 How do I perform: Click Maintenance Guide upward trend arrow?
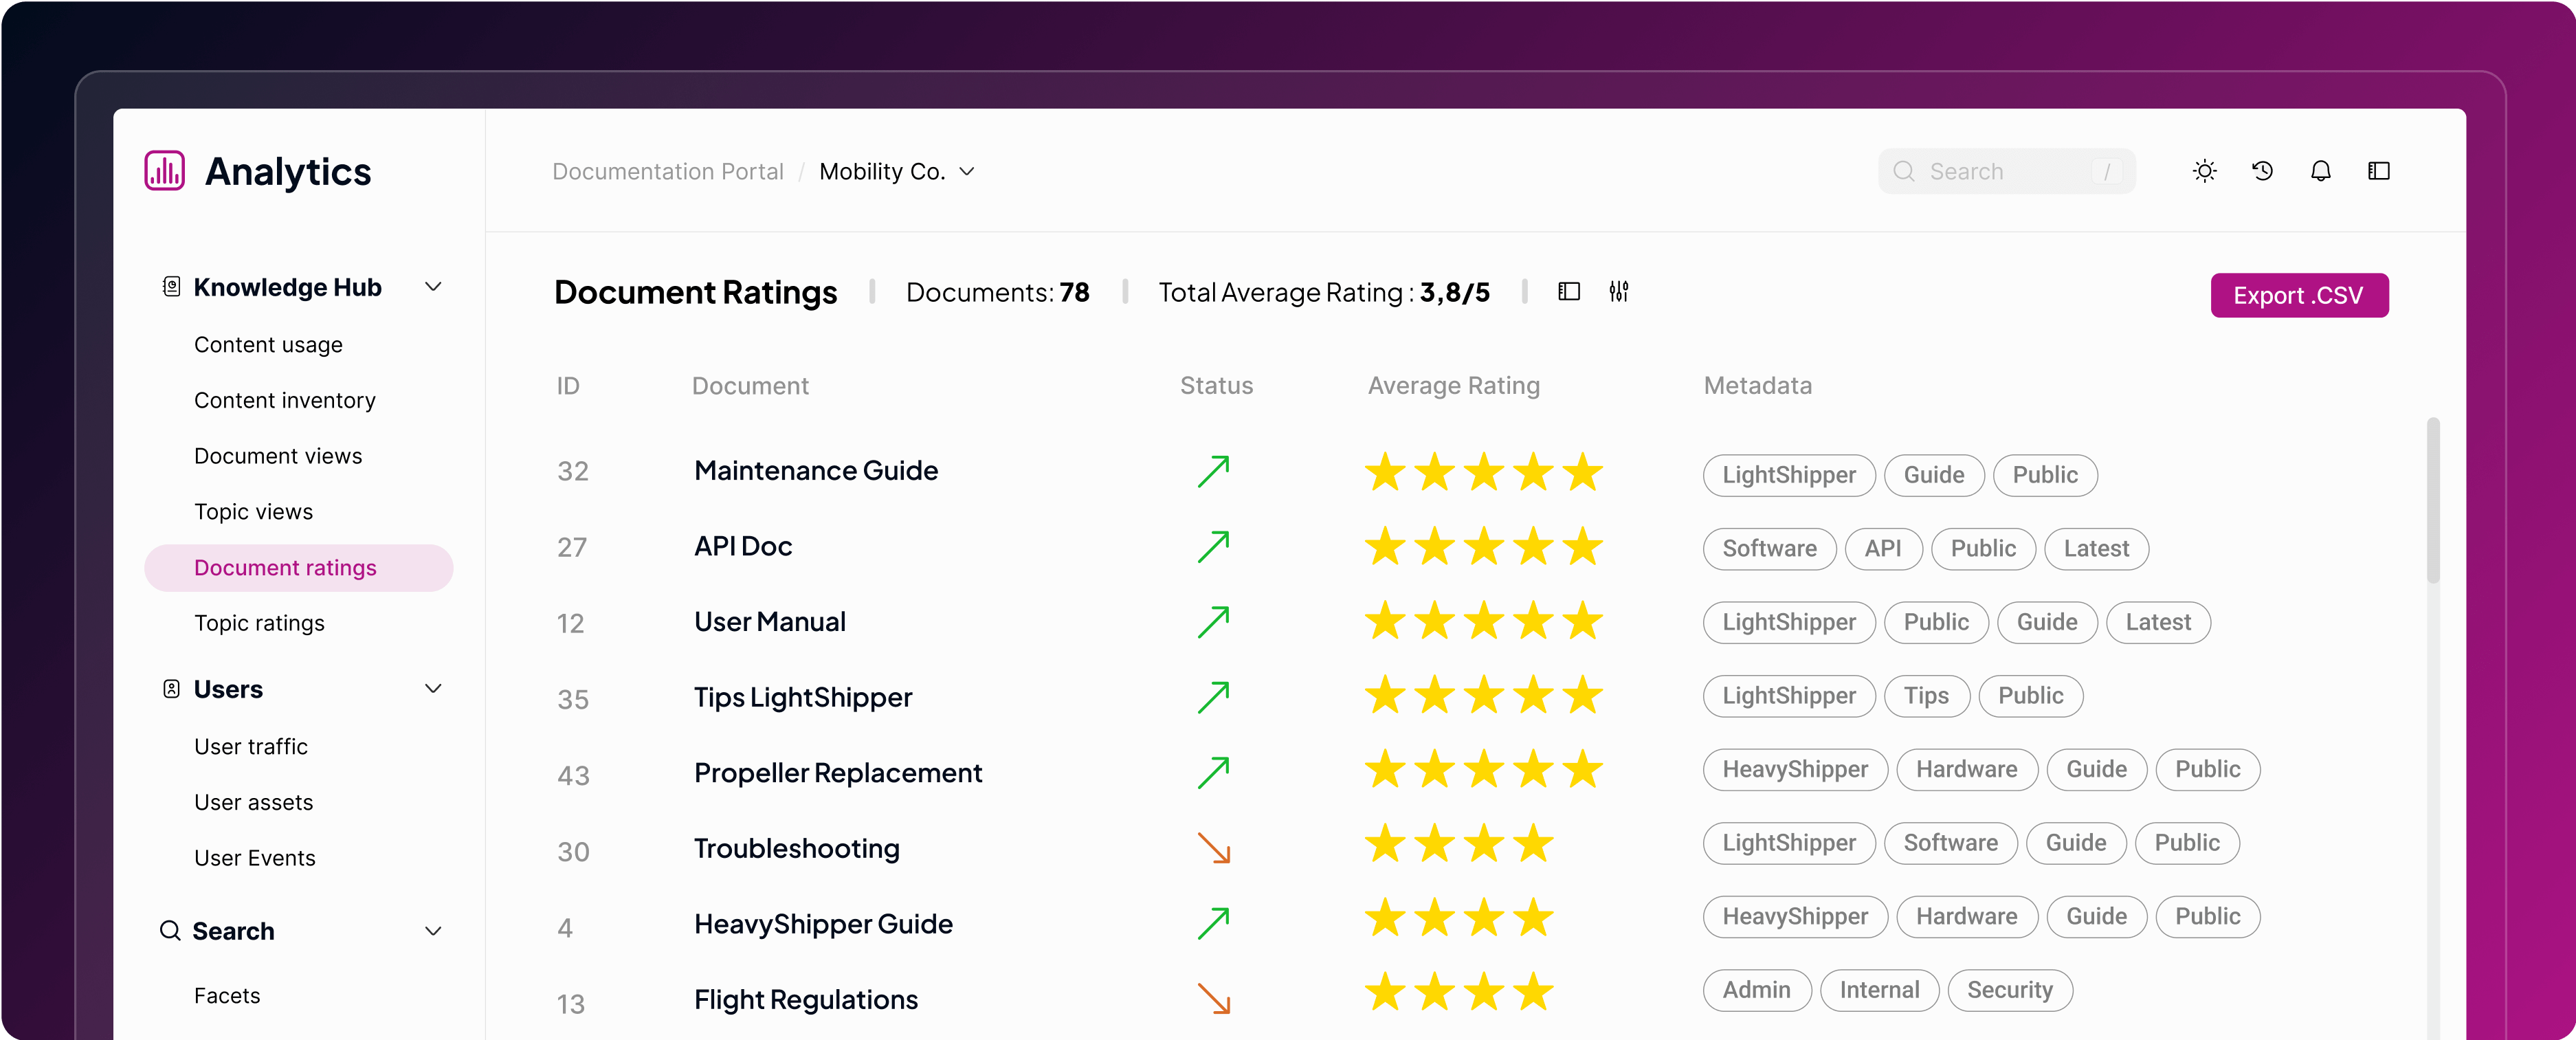tap(1214, 471)
